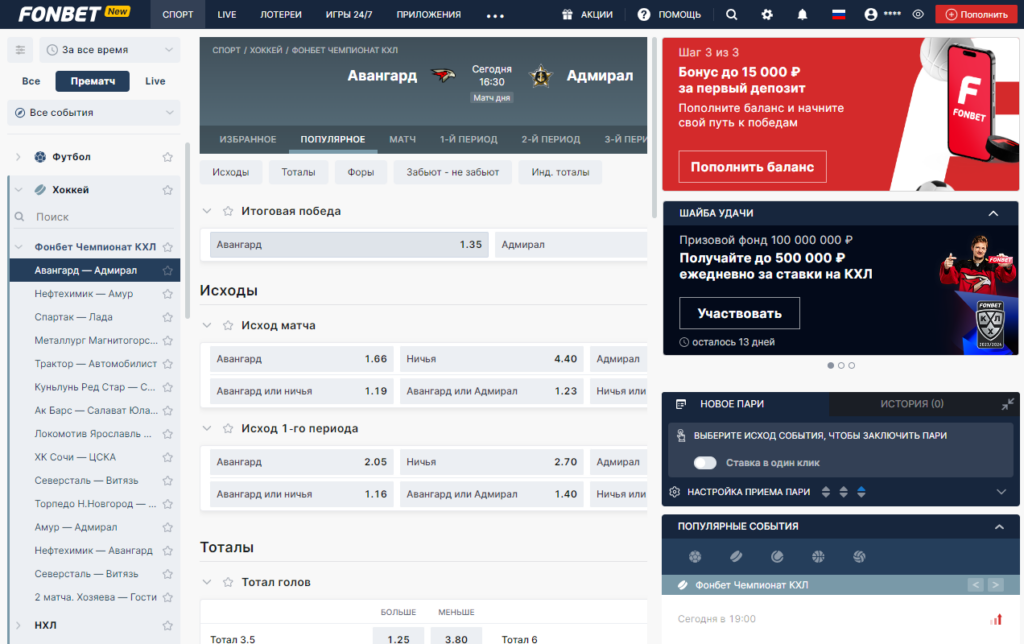Screen dimensions: 1024x644
Task: Favorite Тотал голов market star
Action: tap(228, 582)
